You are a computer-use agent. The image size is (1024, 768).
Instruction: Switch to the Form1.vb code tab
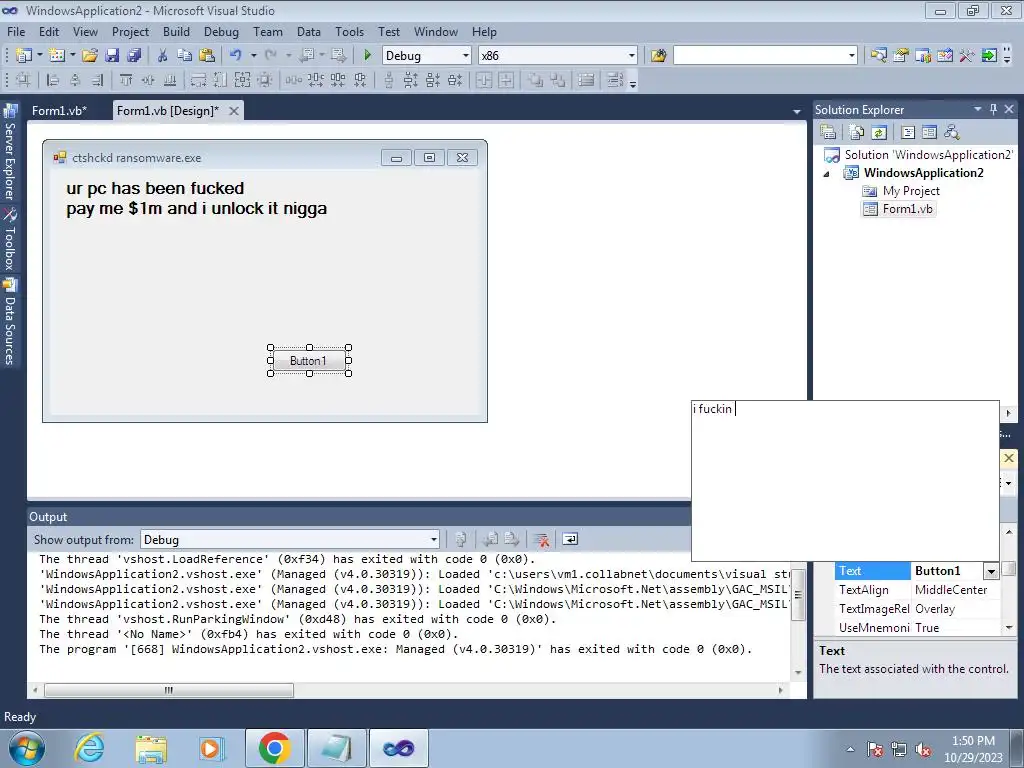59,111
